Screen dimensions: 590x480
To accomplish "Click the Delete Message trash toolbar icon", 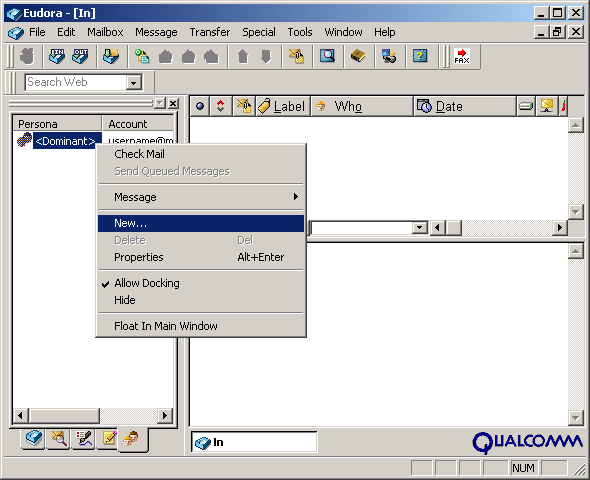I will (x=27, y=56).
